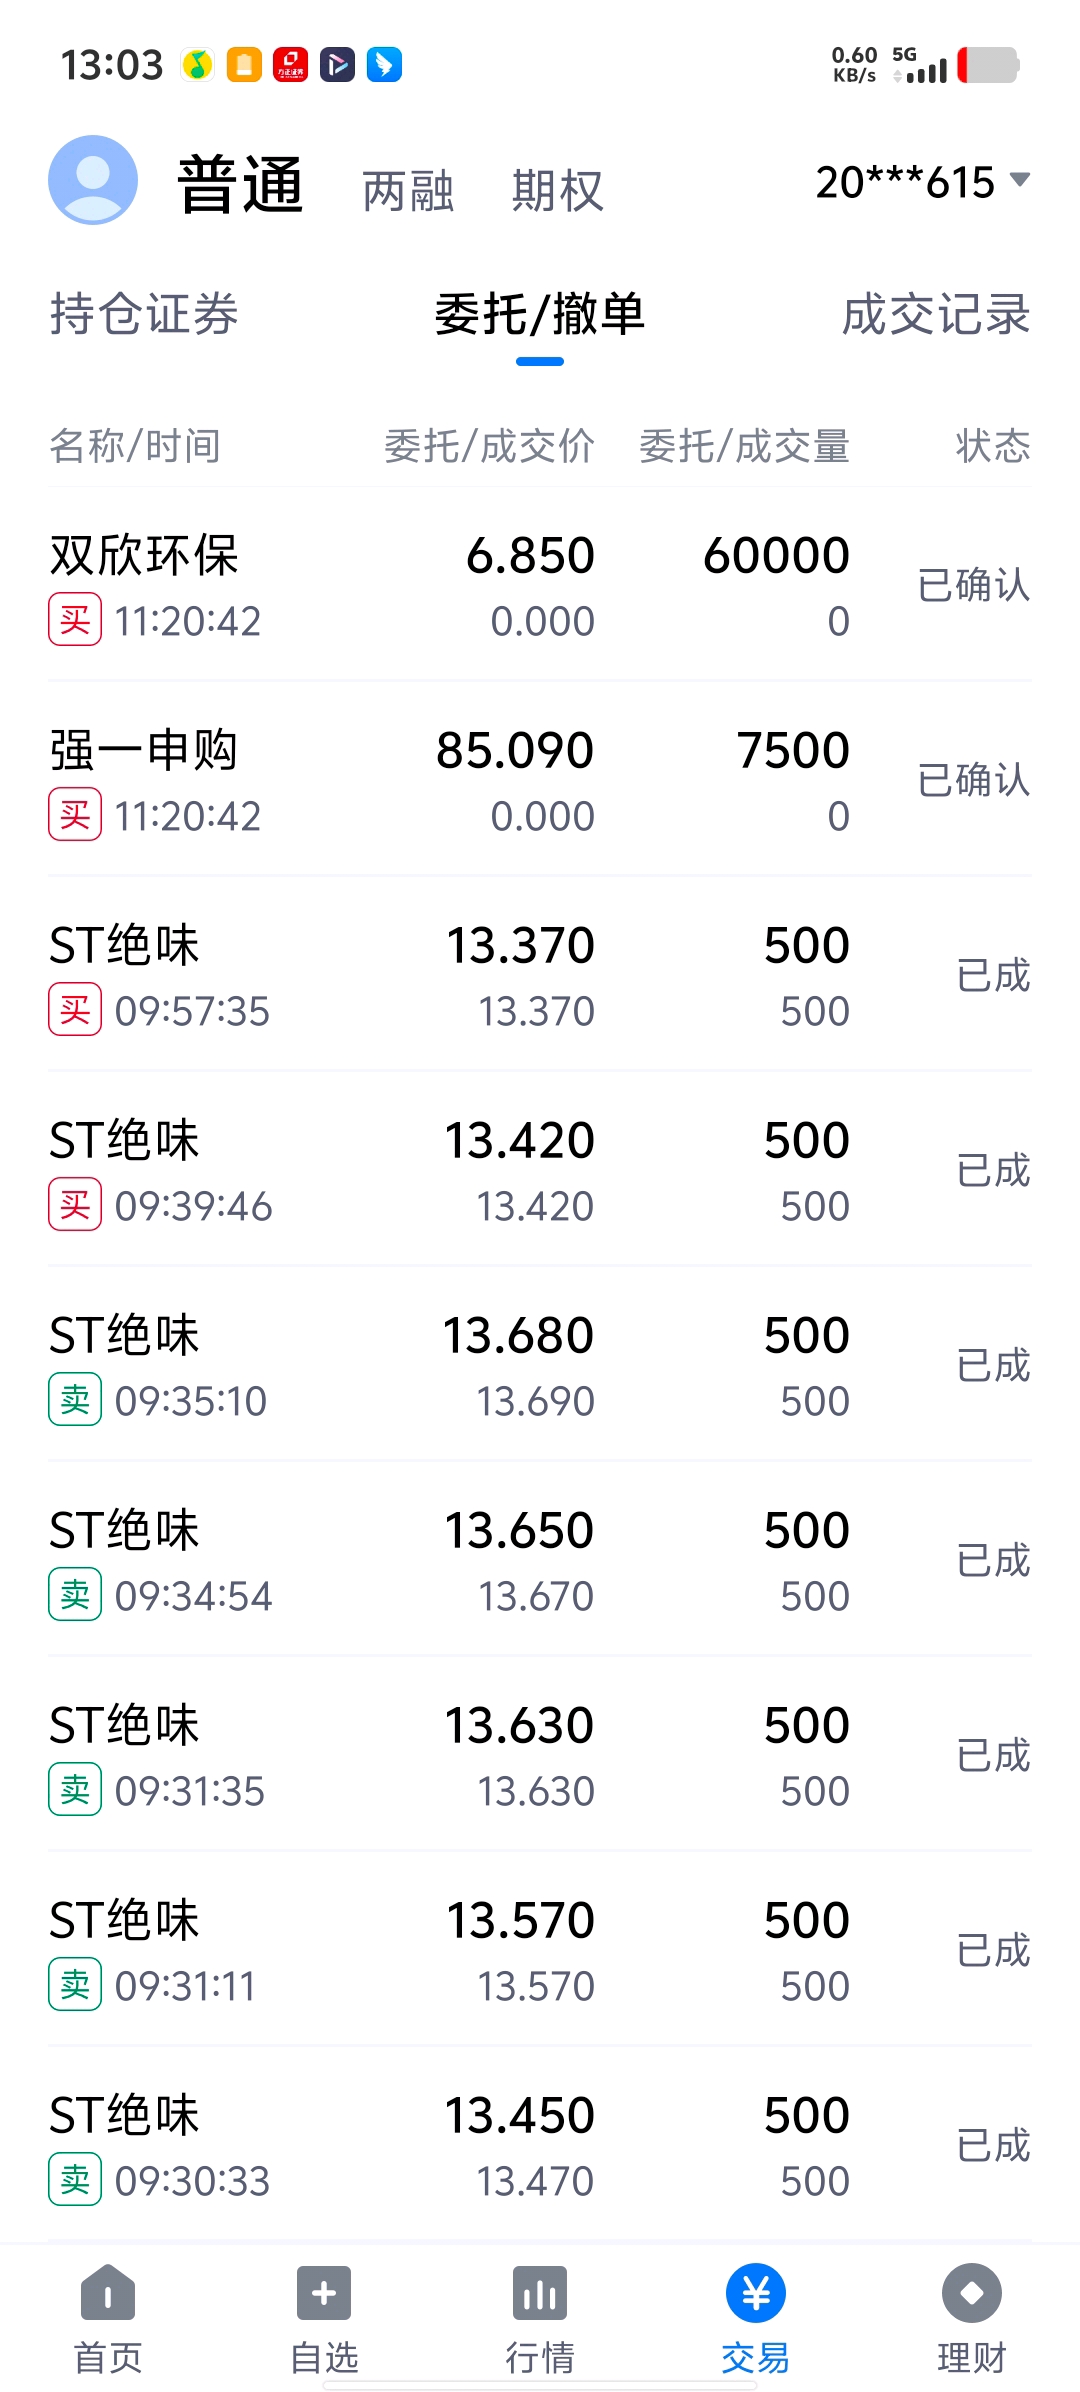
Task: Select the 普通 account tab
Action: tap(240, 186)
